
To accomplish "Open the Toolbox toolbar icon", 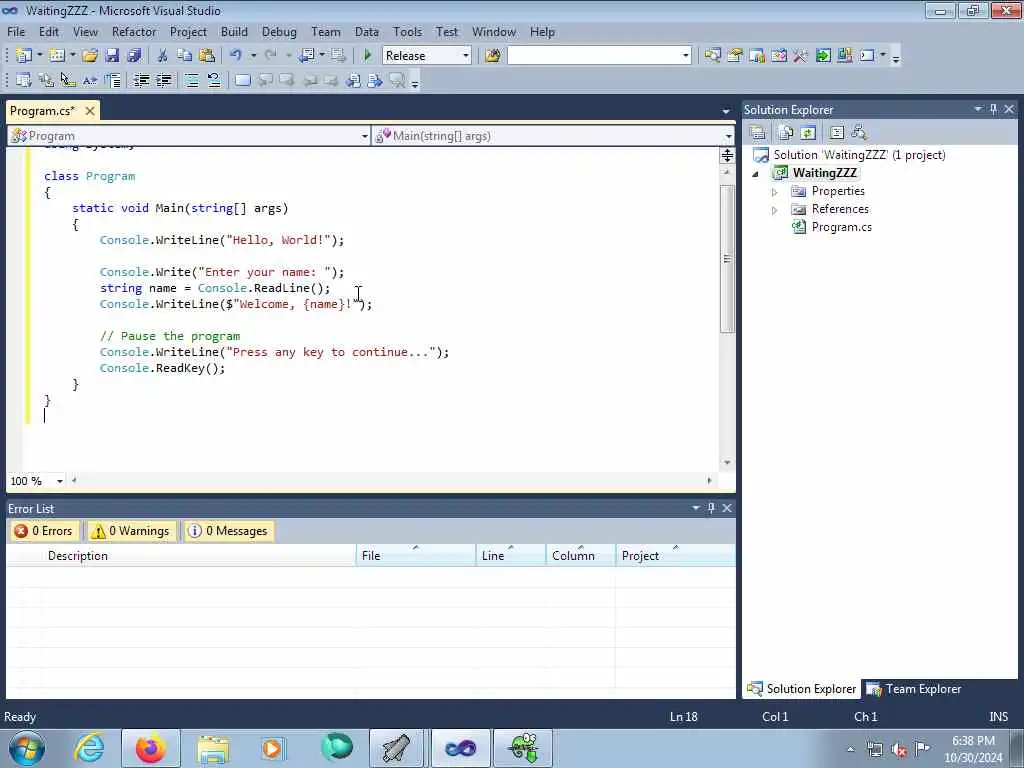I will point(800,56).
